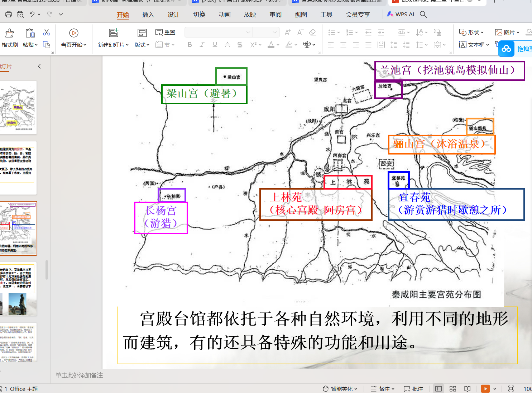Click the text highlight color swatch
Image resolution: width=532 pixels, height=393 pixels.
(x=289, y=44)
